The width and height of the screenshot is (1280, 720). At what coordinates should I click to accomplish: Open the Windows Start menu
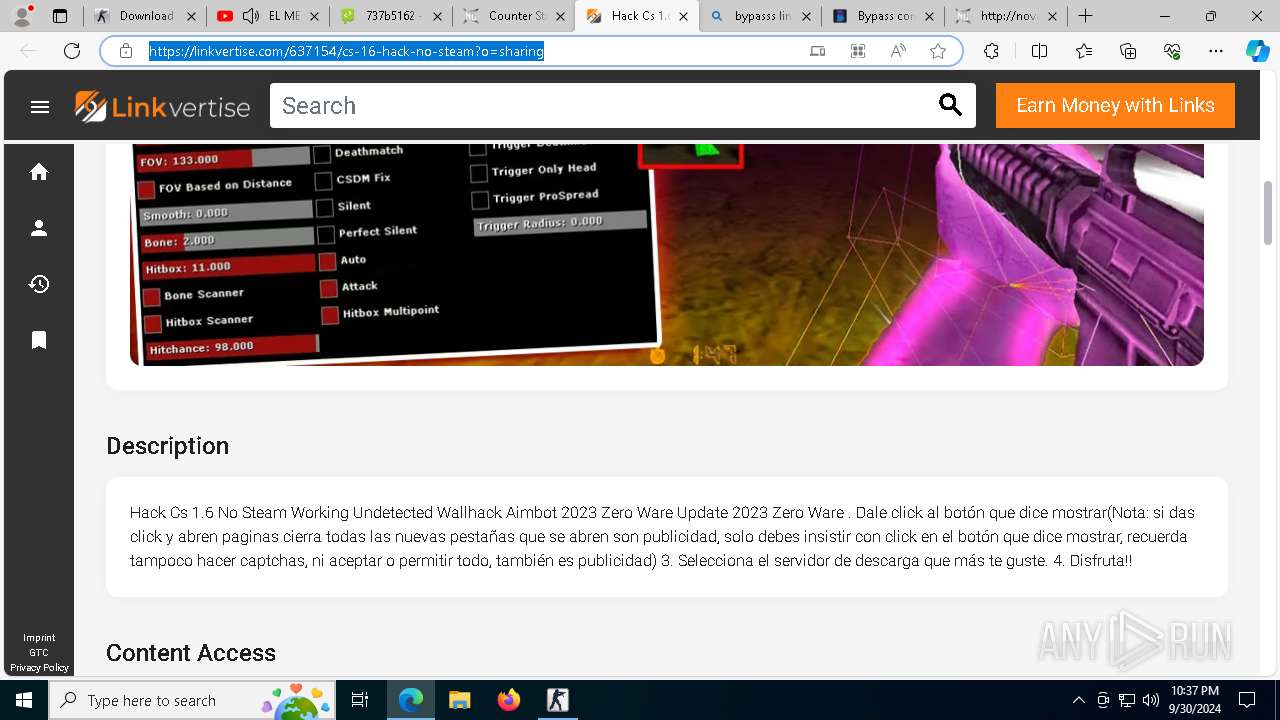click(23, 700)
